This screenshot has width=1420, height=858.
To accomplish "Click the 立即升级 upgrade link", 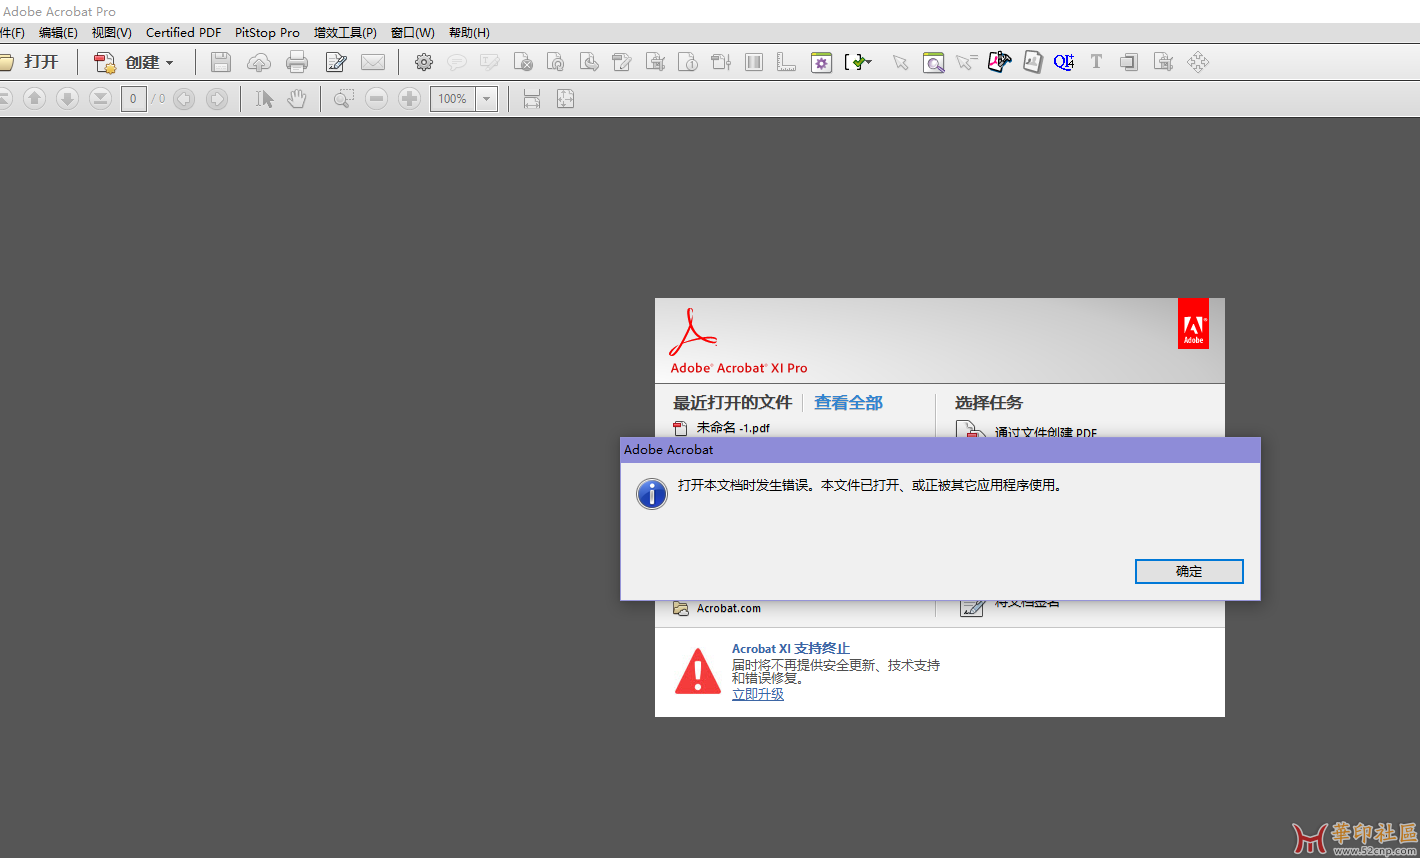I will coord(758,694).
